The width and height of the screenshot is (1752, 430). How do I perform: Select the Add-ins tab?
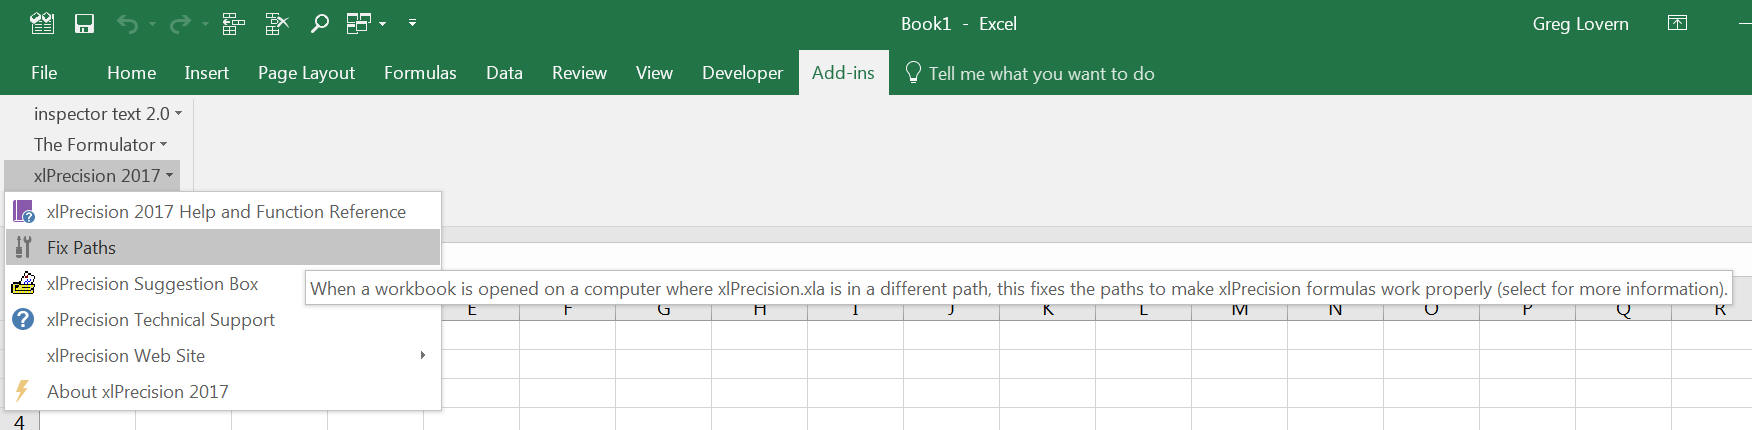[x=843, y=73]
